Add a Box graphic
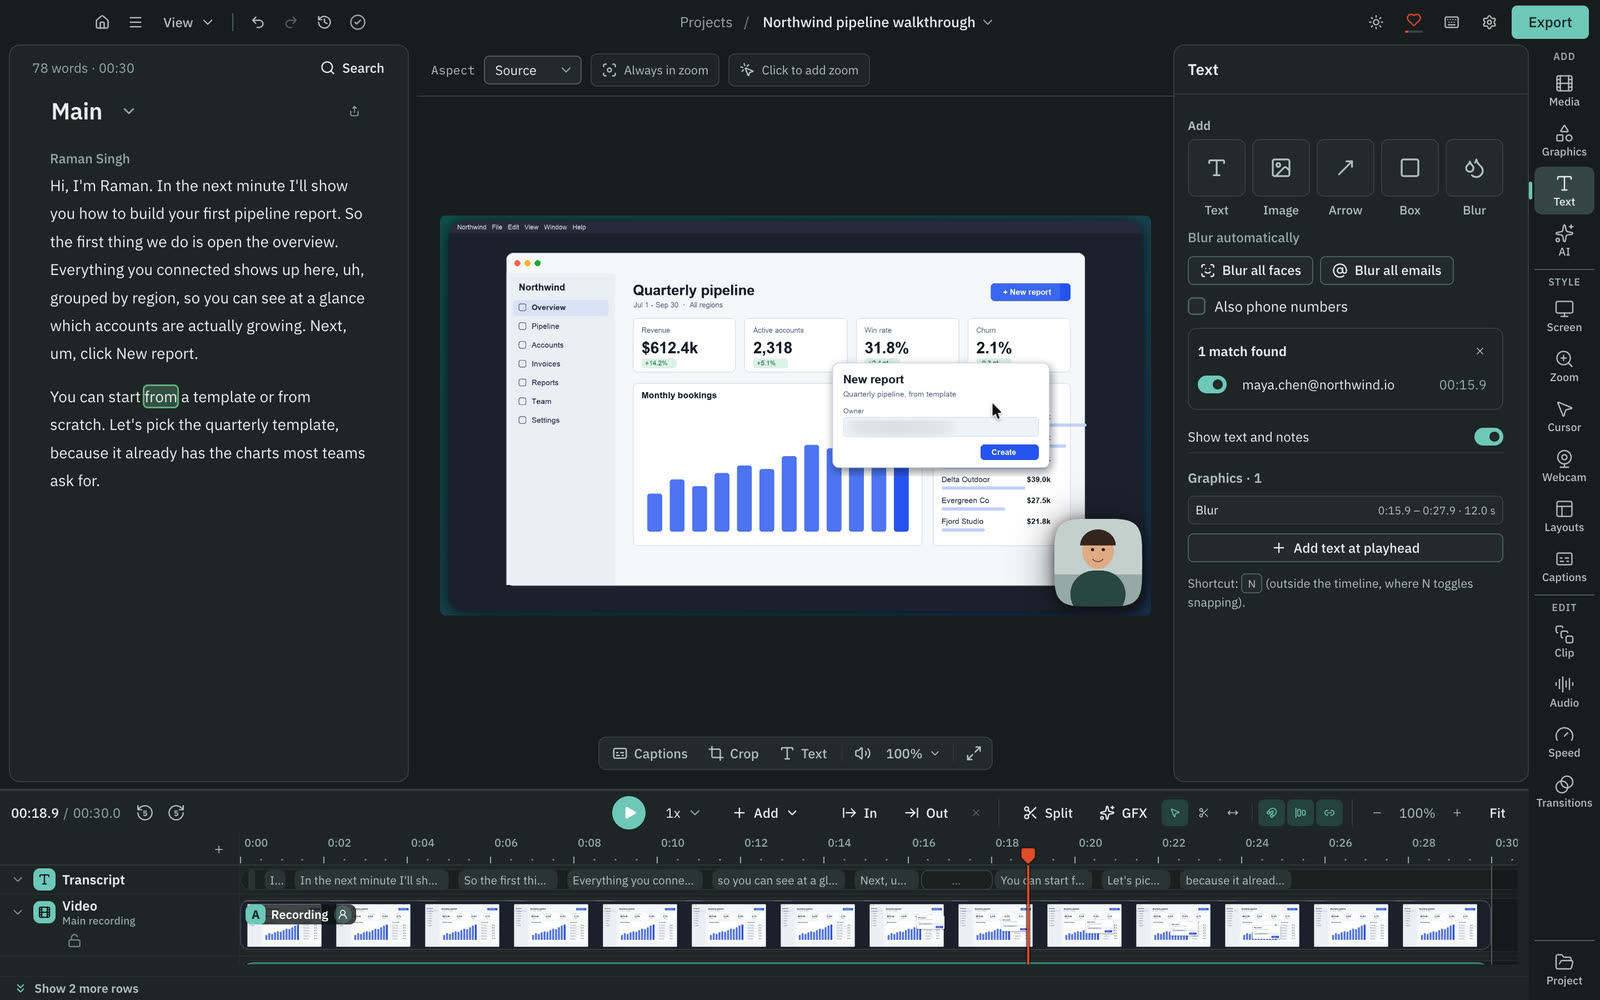 click(1409, 168)
